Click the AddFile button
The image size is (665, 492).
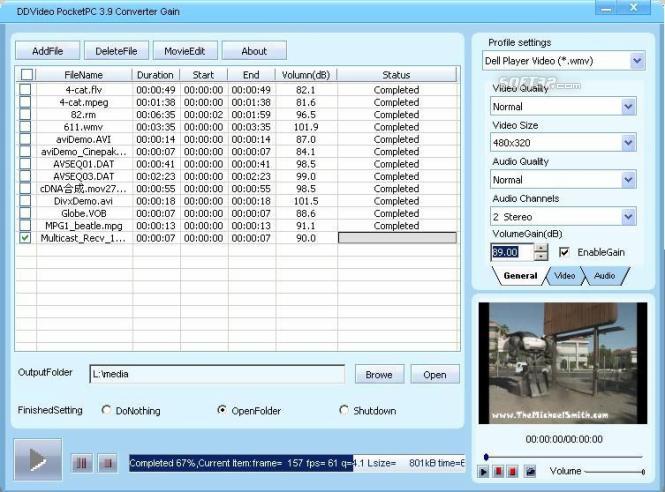[x=48, y=51]
